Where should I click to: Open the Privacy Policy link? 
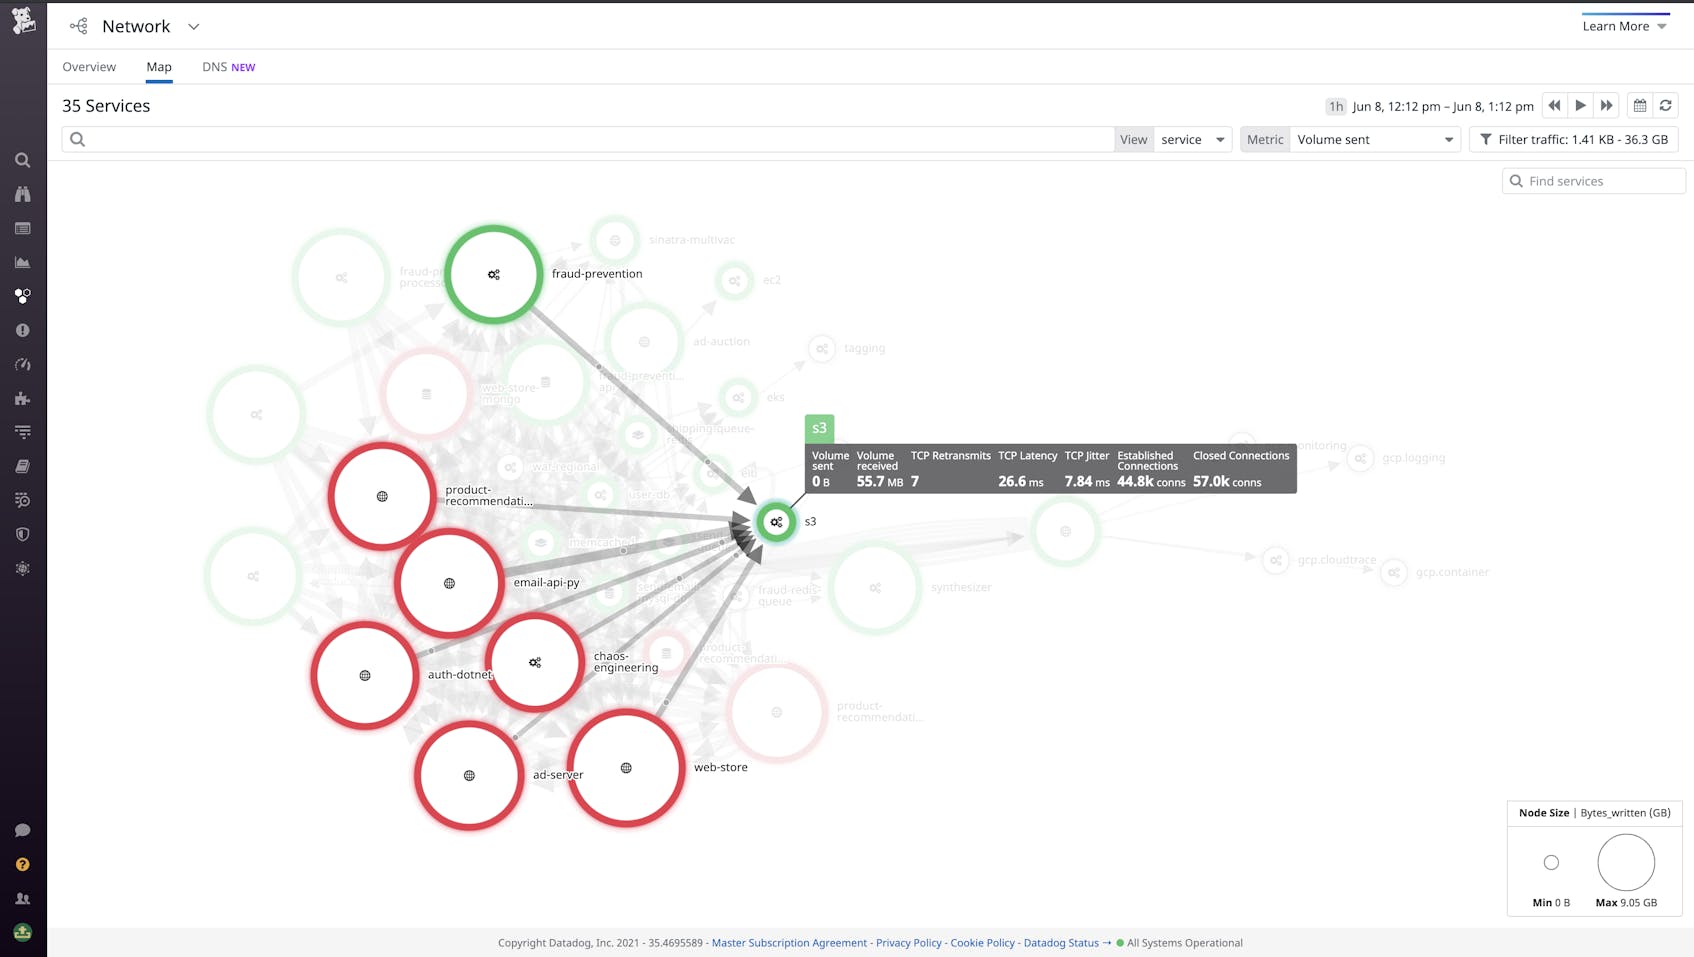(908, 943)
